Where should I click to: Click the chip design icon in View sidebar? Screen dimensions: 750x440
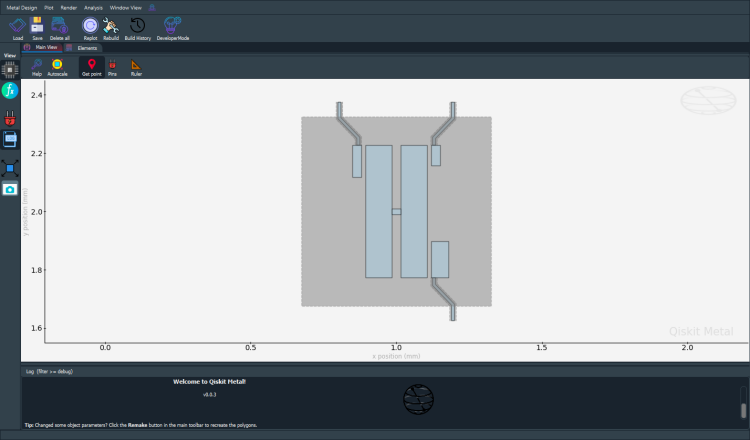click(10, 70)
